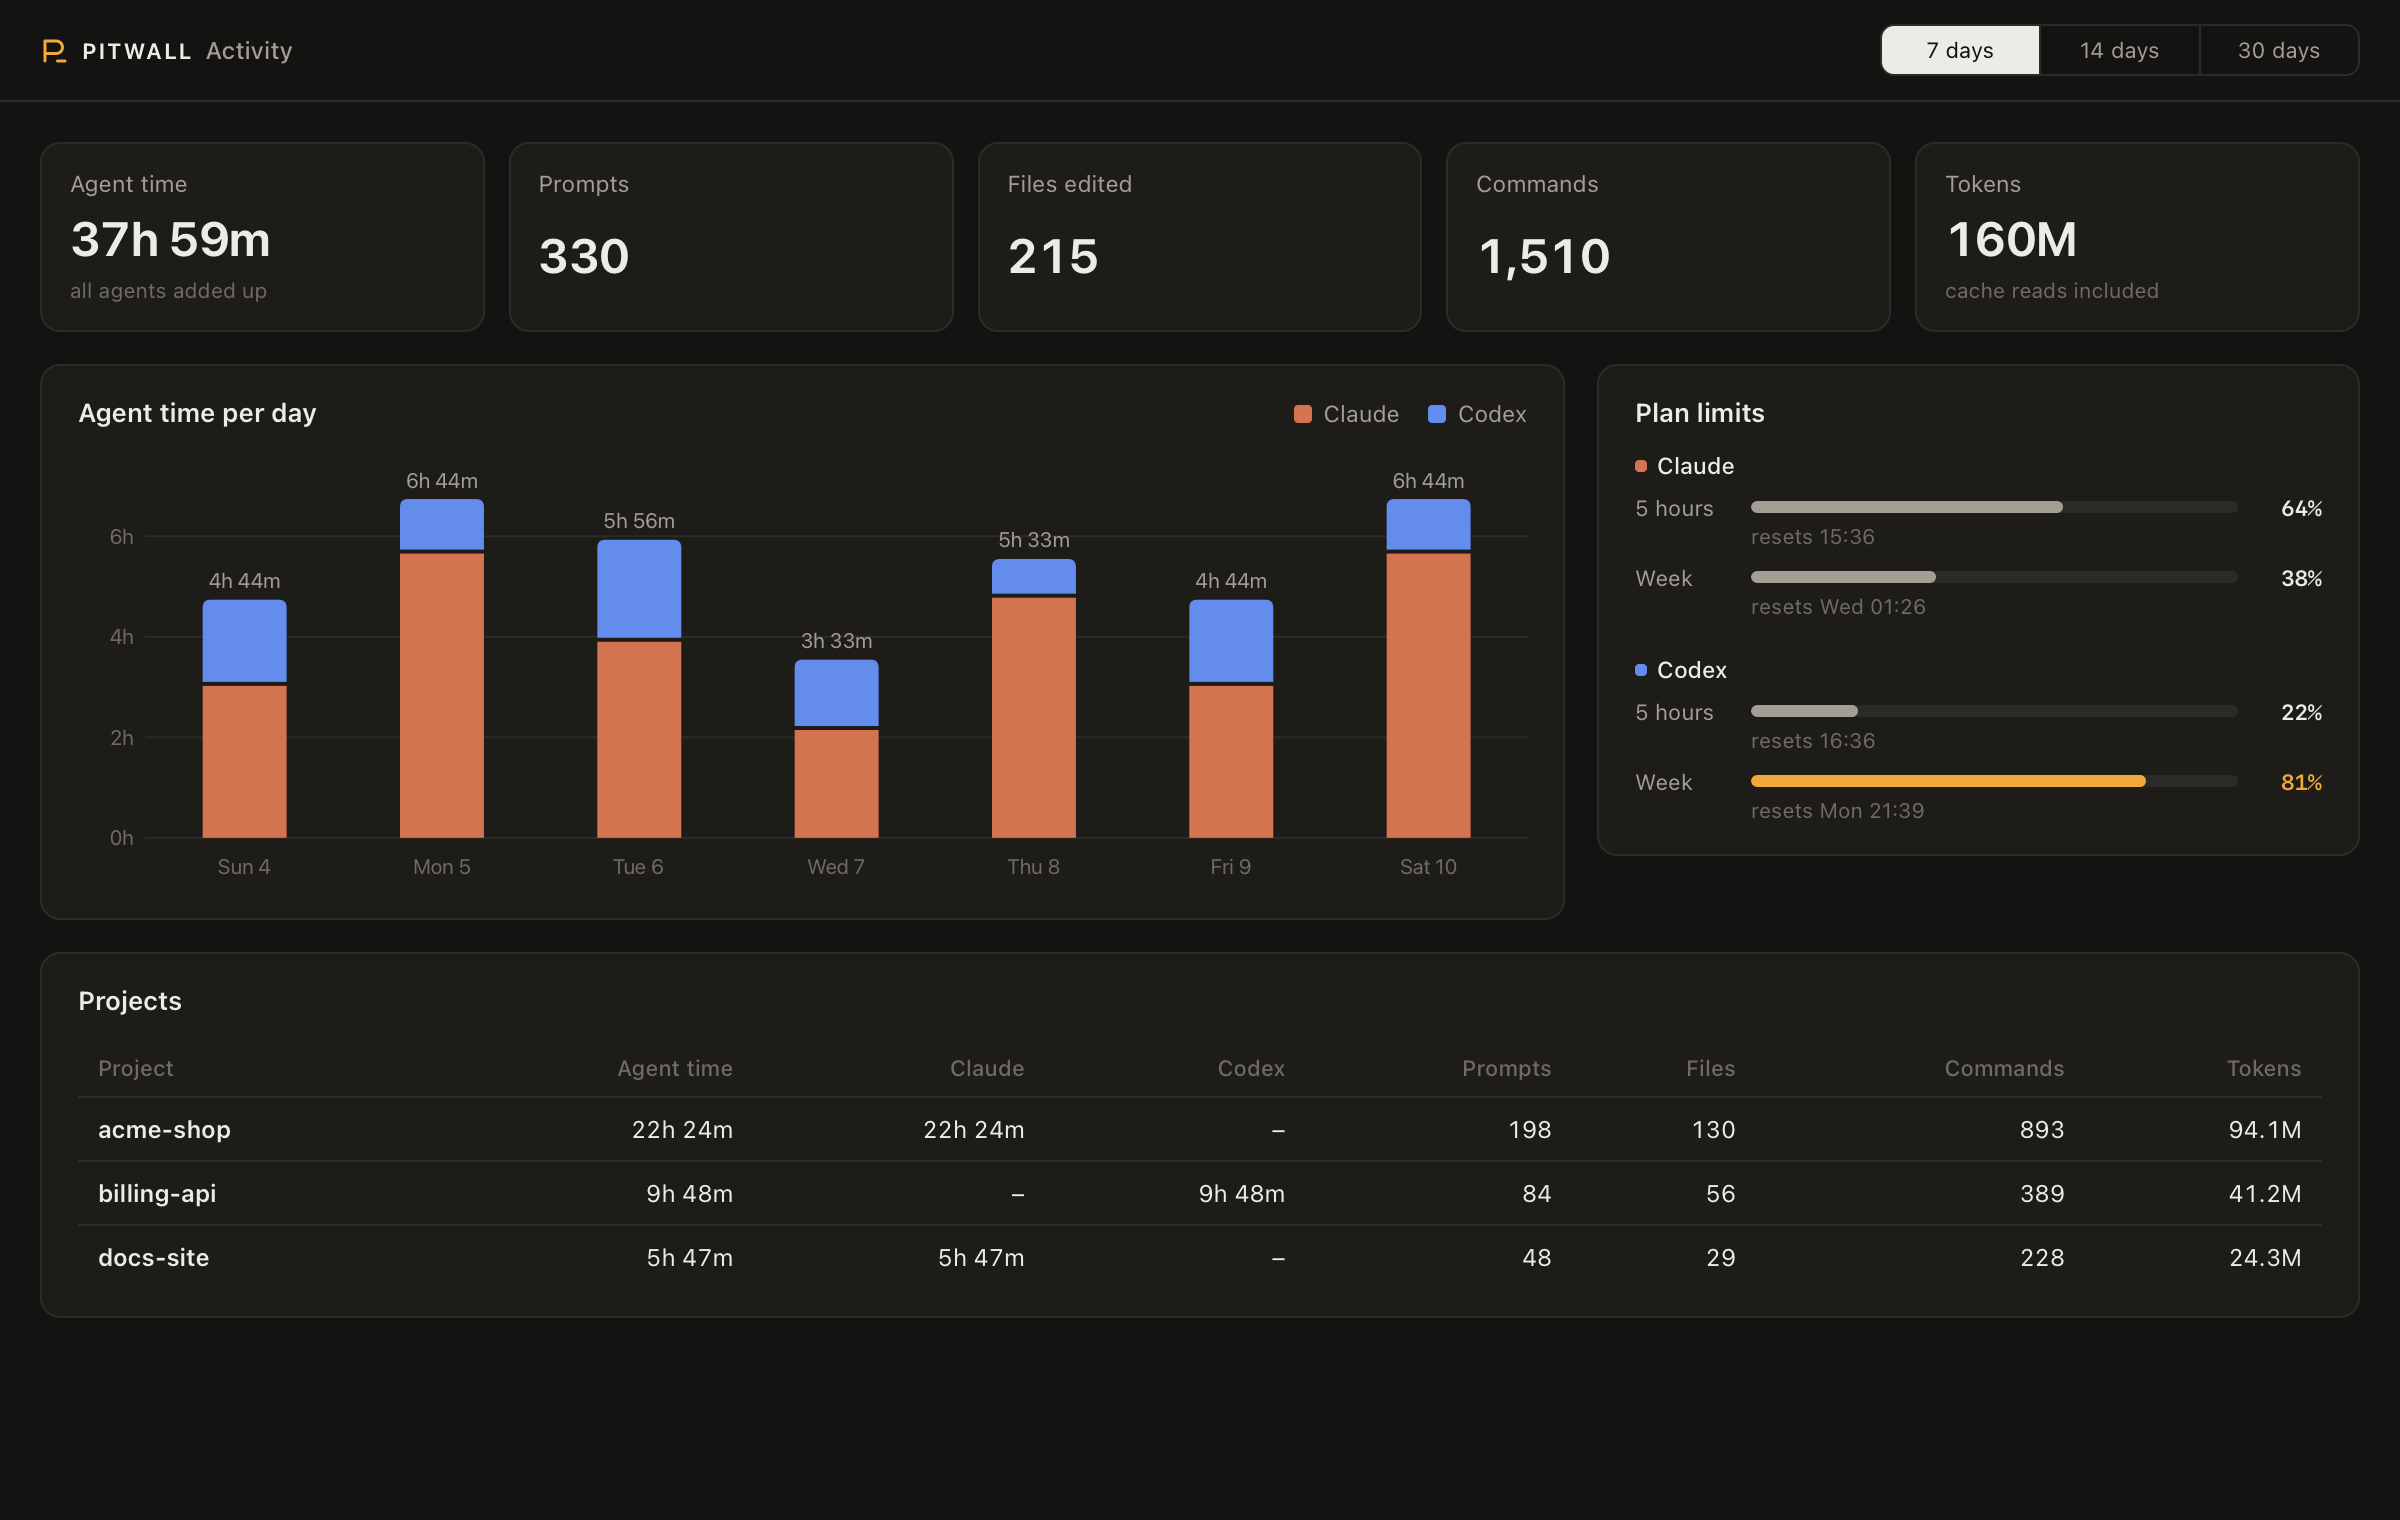This screenshot has height=1520, width=2400.
Task: Click the Thu 8 bar's Claude segment
Action: 1034,718
